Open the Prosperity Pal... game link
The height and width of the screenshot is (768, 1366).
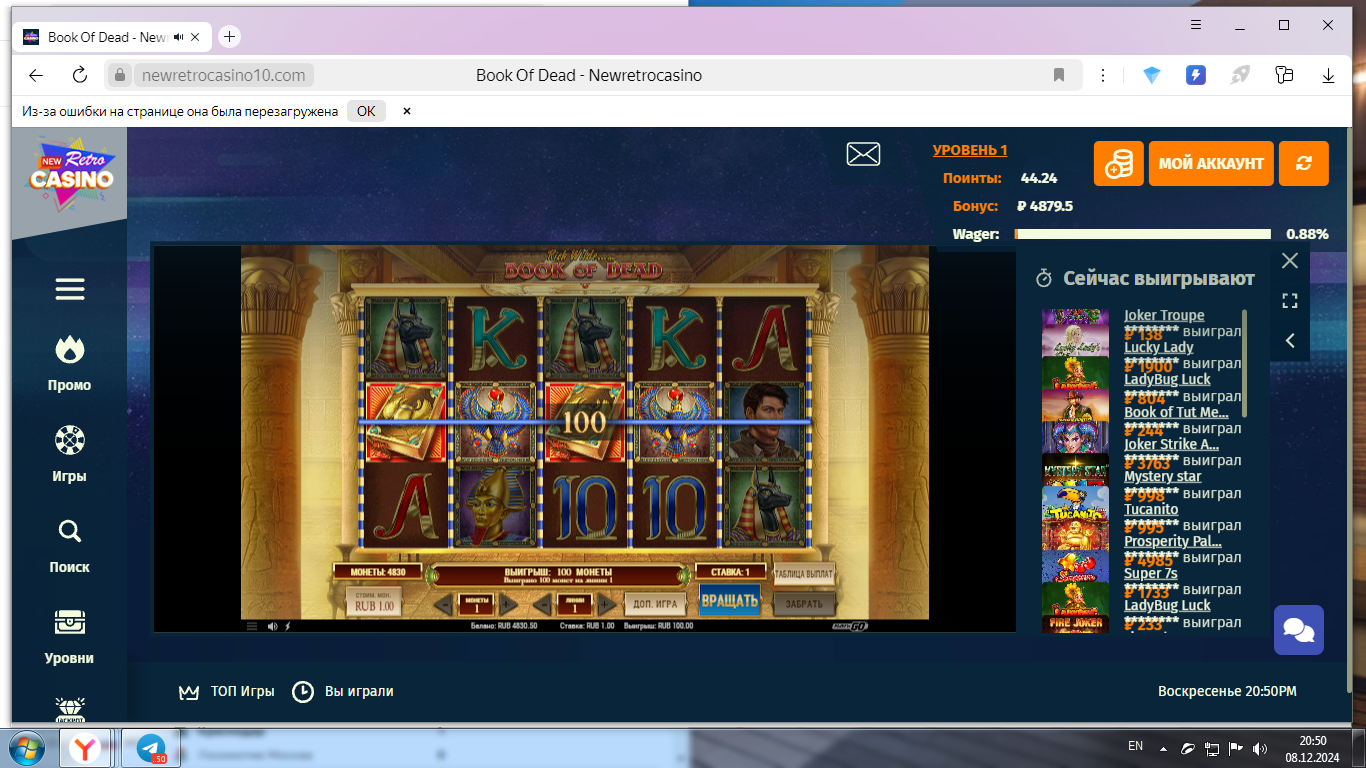coord(1173,541)
